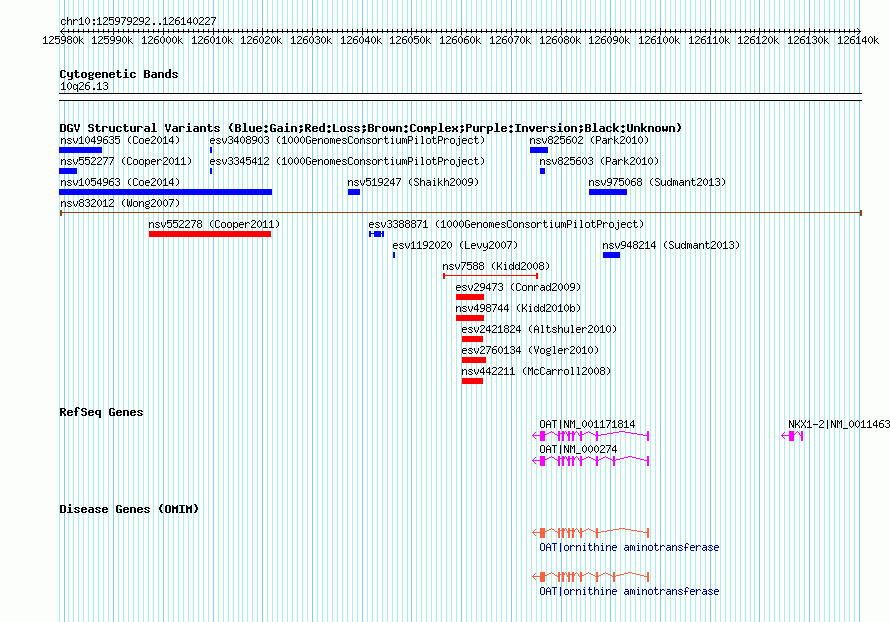This screenshot has width=890, height=622.
Task: Click the 125990k ruler label
Action: tap(112, 40)
